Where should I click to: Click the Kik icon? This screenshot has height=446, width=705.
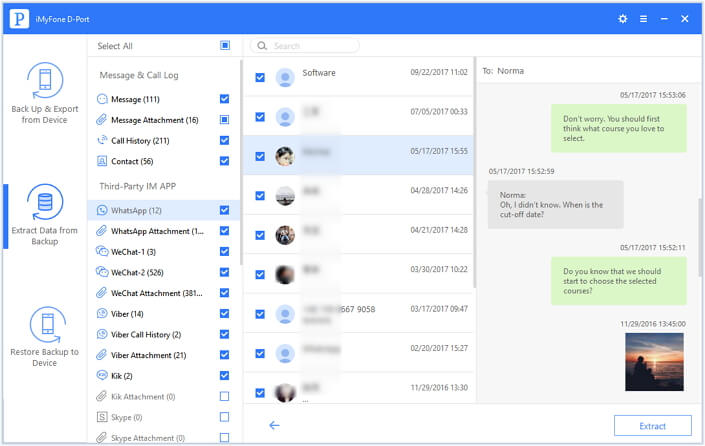click(102, 375)
